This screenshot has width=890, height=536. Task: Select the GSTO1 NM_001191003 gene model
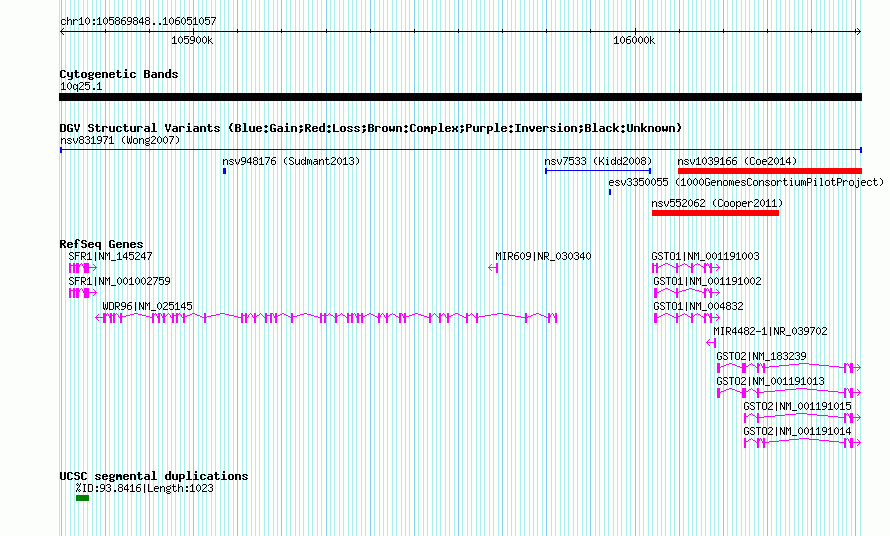pyautogui.click(x=686, y=267)
